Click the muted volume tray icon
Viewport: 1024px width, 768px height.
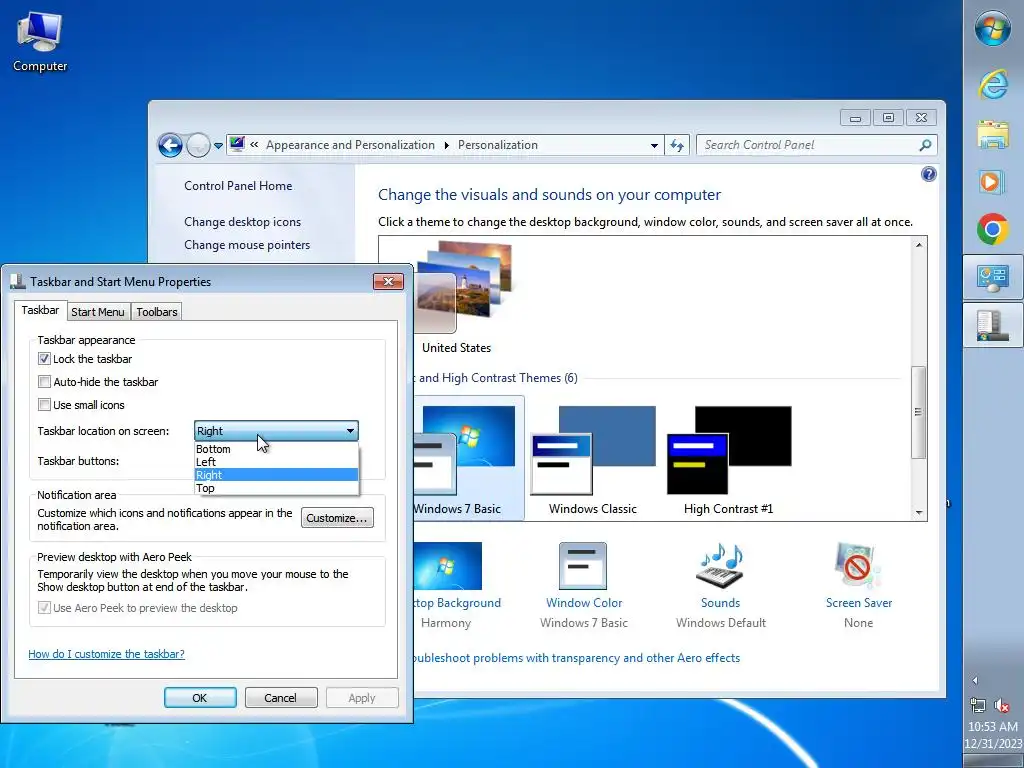click(x=1002, y=705)
